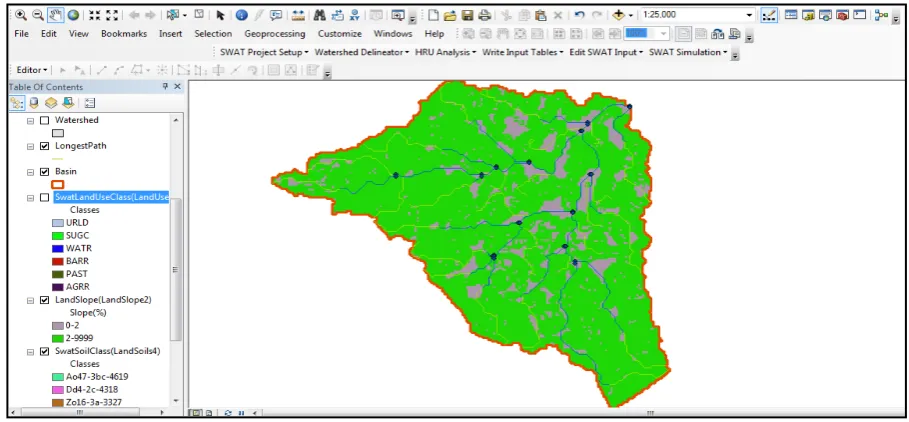This screenshot has width=909, height=422.
Task: Select the Measure ruler tool
Action: (x=299, y=15)
